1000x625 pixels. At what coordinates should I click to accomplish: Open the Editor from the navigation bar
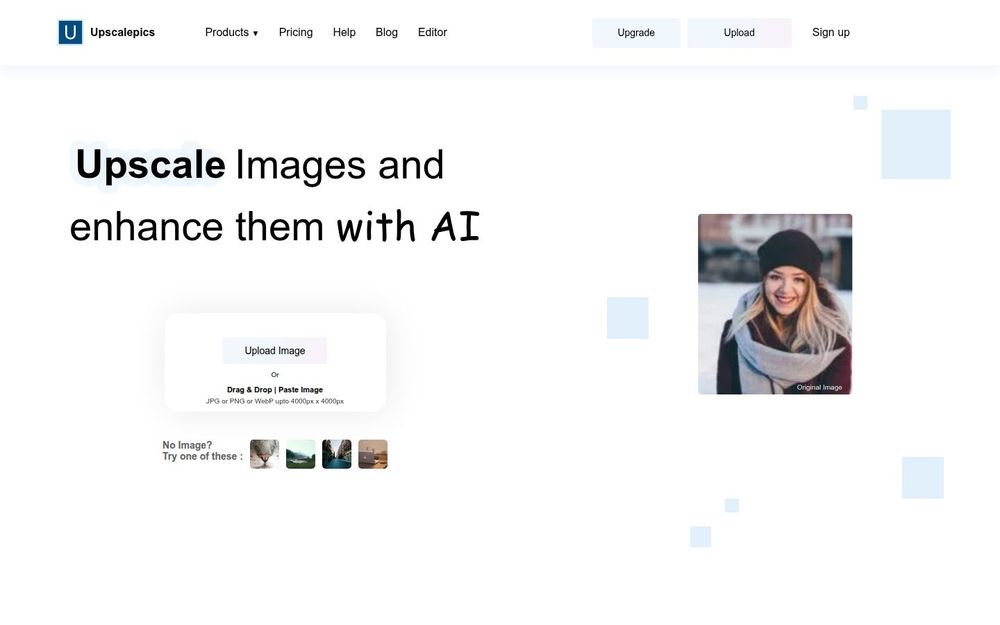432,31
